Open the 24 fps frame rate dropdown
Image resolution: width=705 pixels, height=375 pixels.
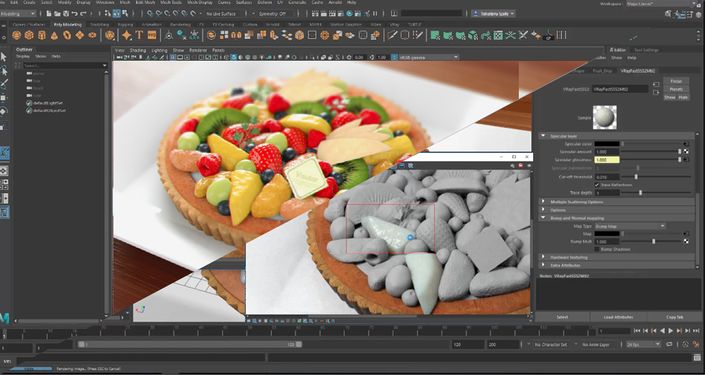[643, 344]
